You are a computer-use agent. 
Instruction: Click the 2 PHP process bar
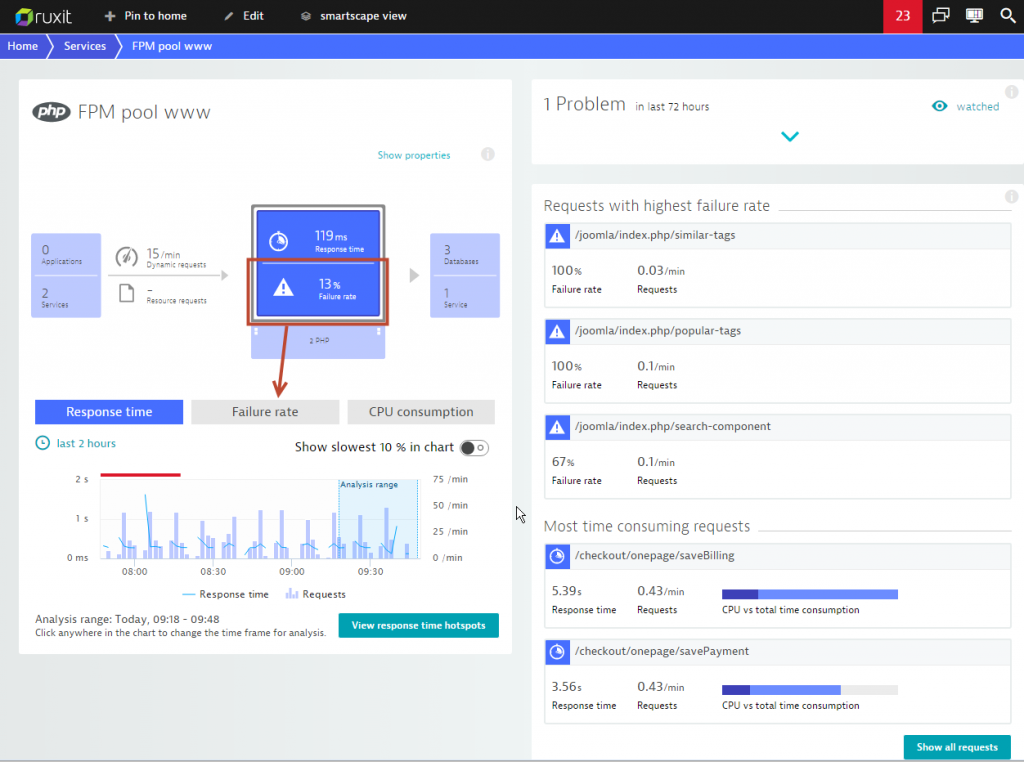pos(318,341)
